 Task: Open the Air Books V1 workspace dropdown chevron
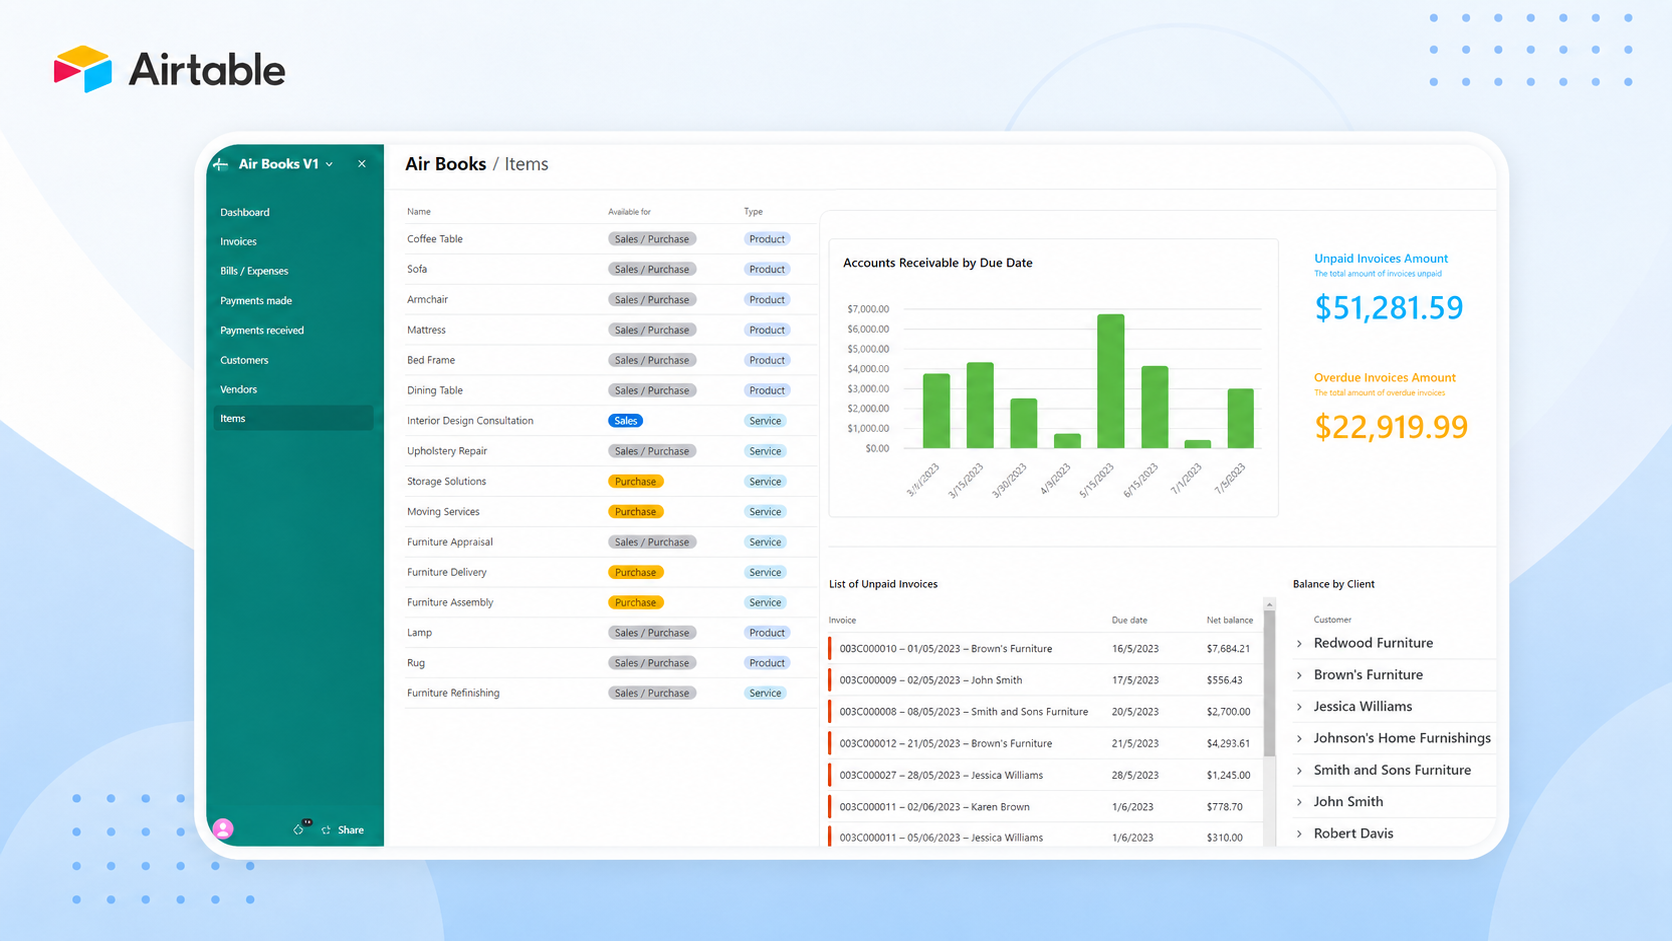(x=329, y=164)
